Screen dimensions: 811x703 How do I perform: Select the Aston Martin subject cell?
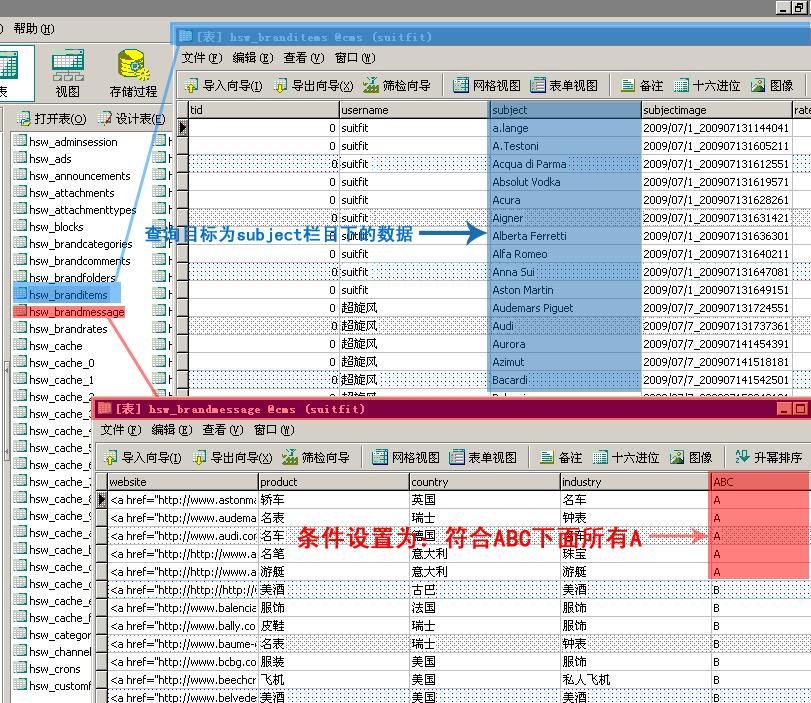click(x=565, y=290)
